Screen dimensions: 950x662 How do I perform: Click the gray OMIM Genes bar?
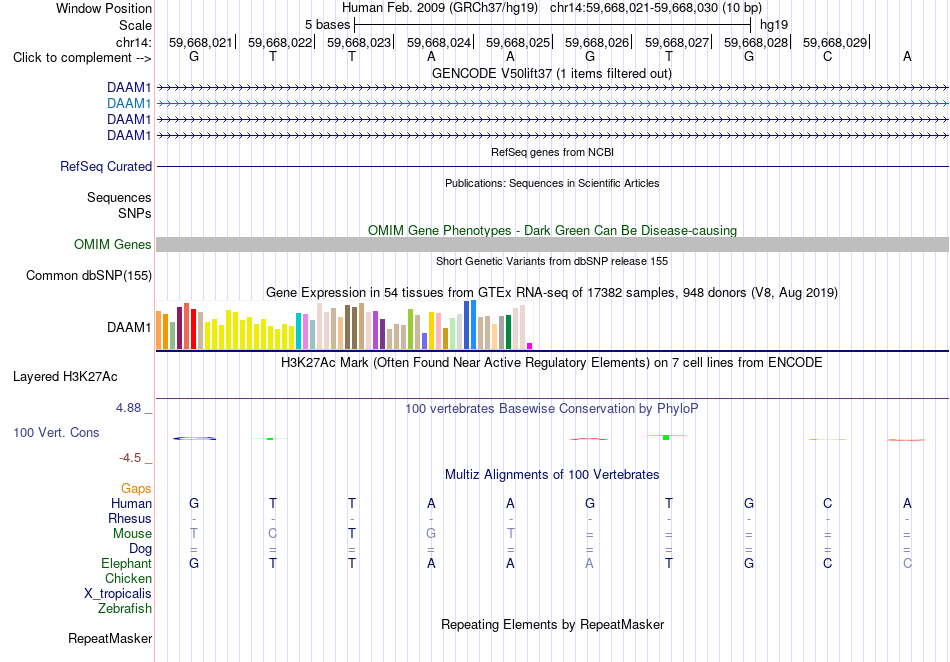552,245
